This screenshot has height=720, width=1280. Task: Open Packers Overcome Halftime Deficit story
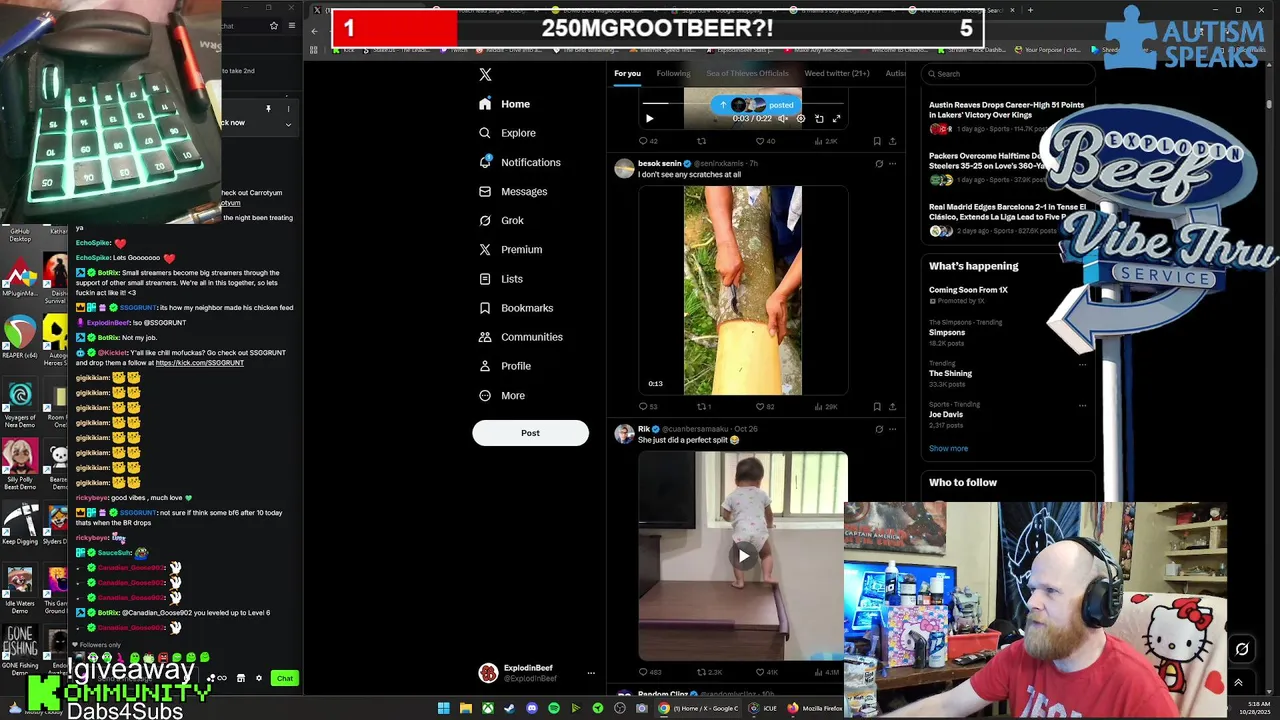point(1007,169)
